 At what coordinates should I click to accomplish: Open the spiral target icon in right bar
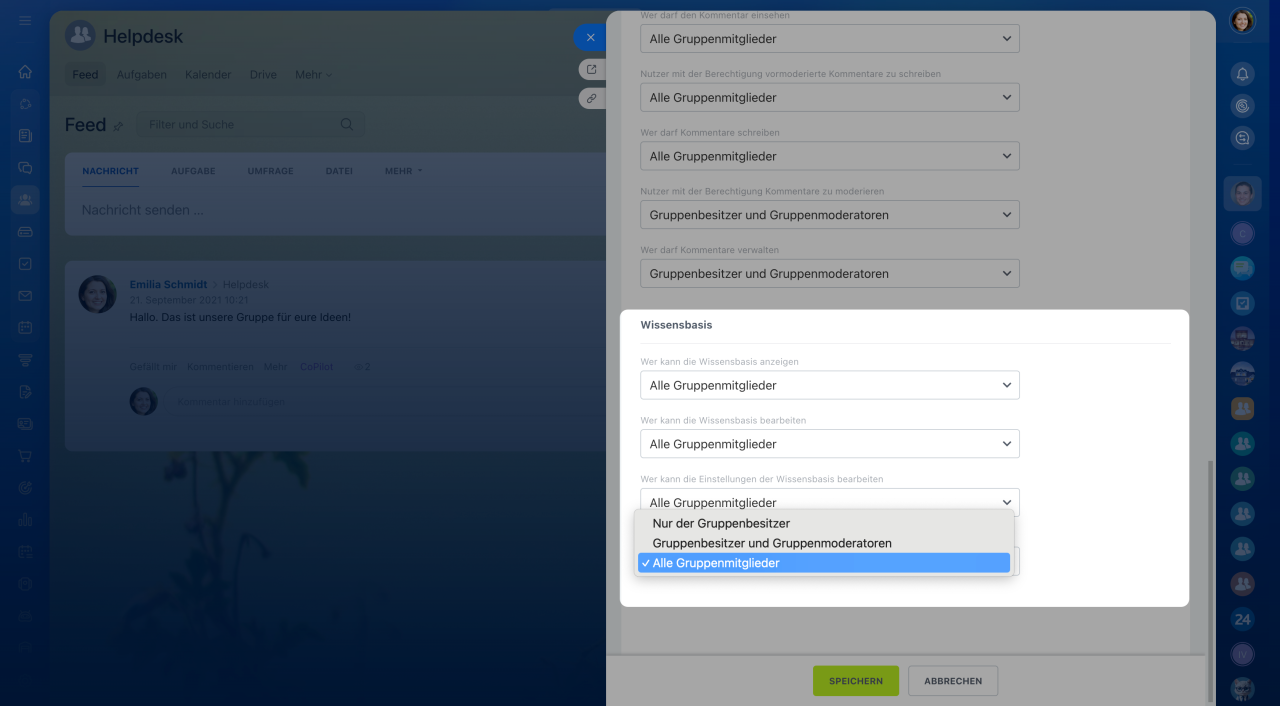[x=1242, y=106]
